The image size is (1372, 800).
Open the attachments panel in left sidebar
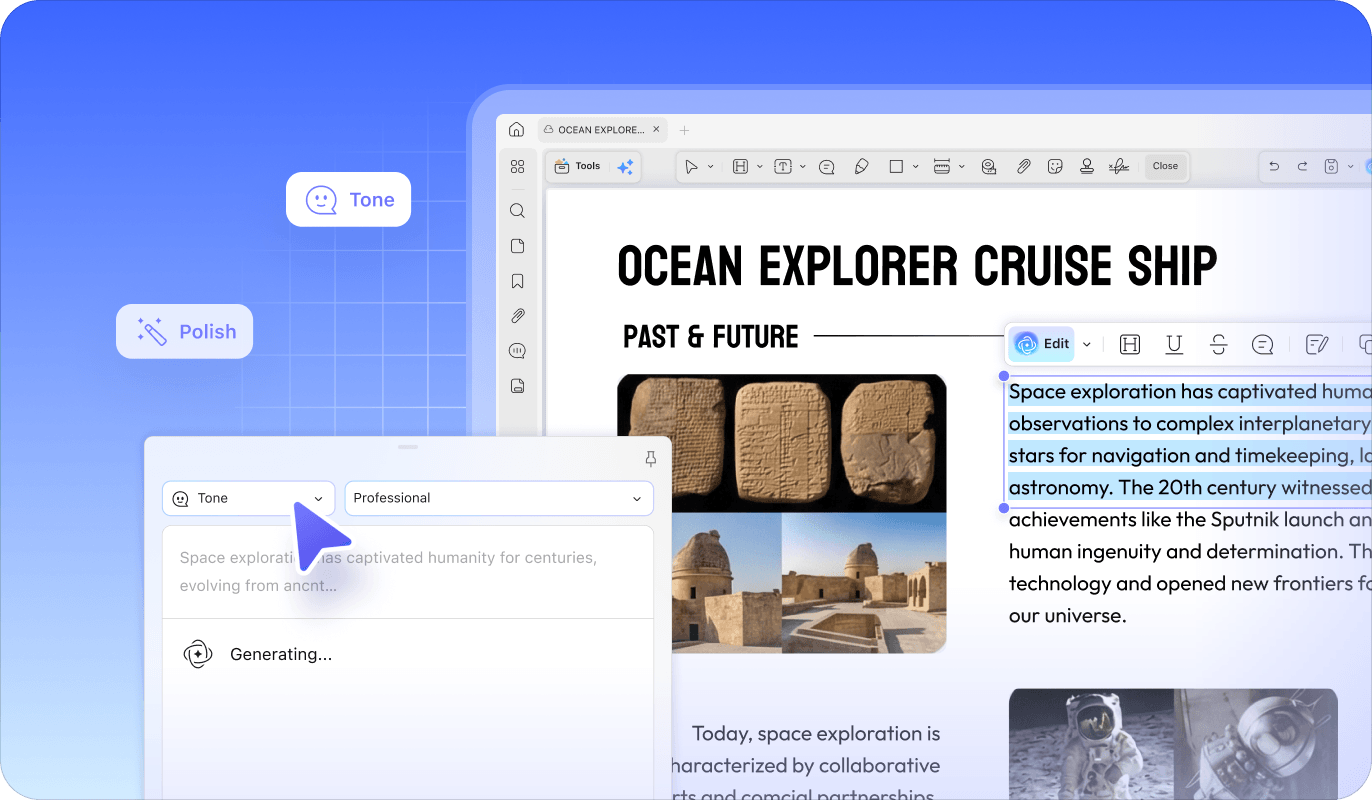pyautogui.click(x=517, y=316)
